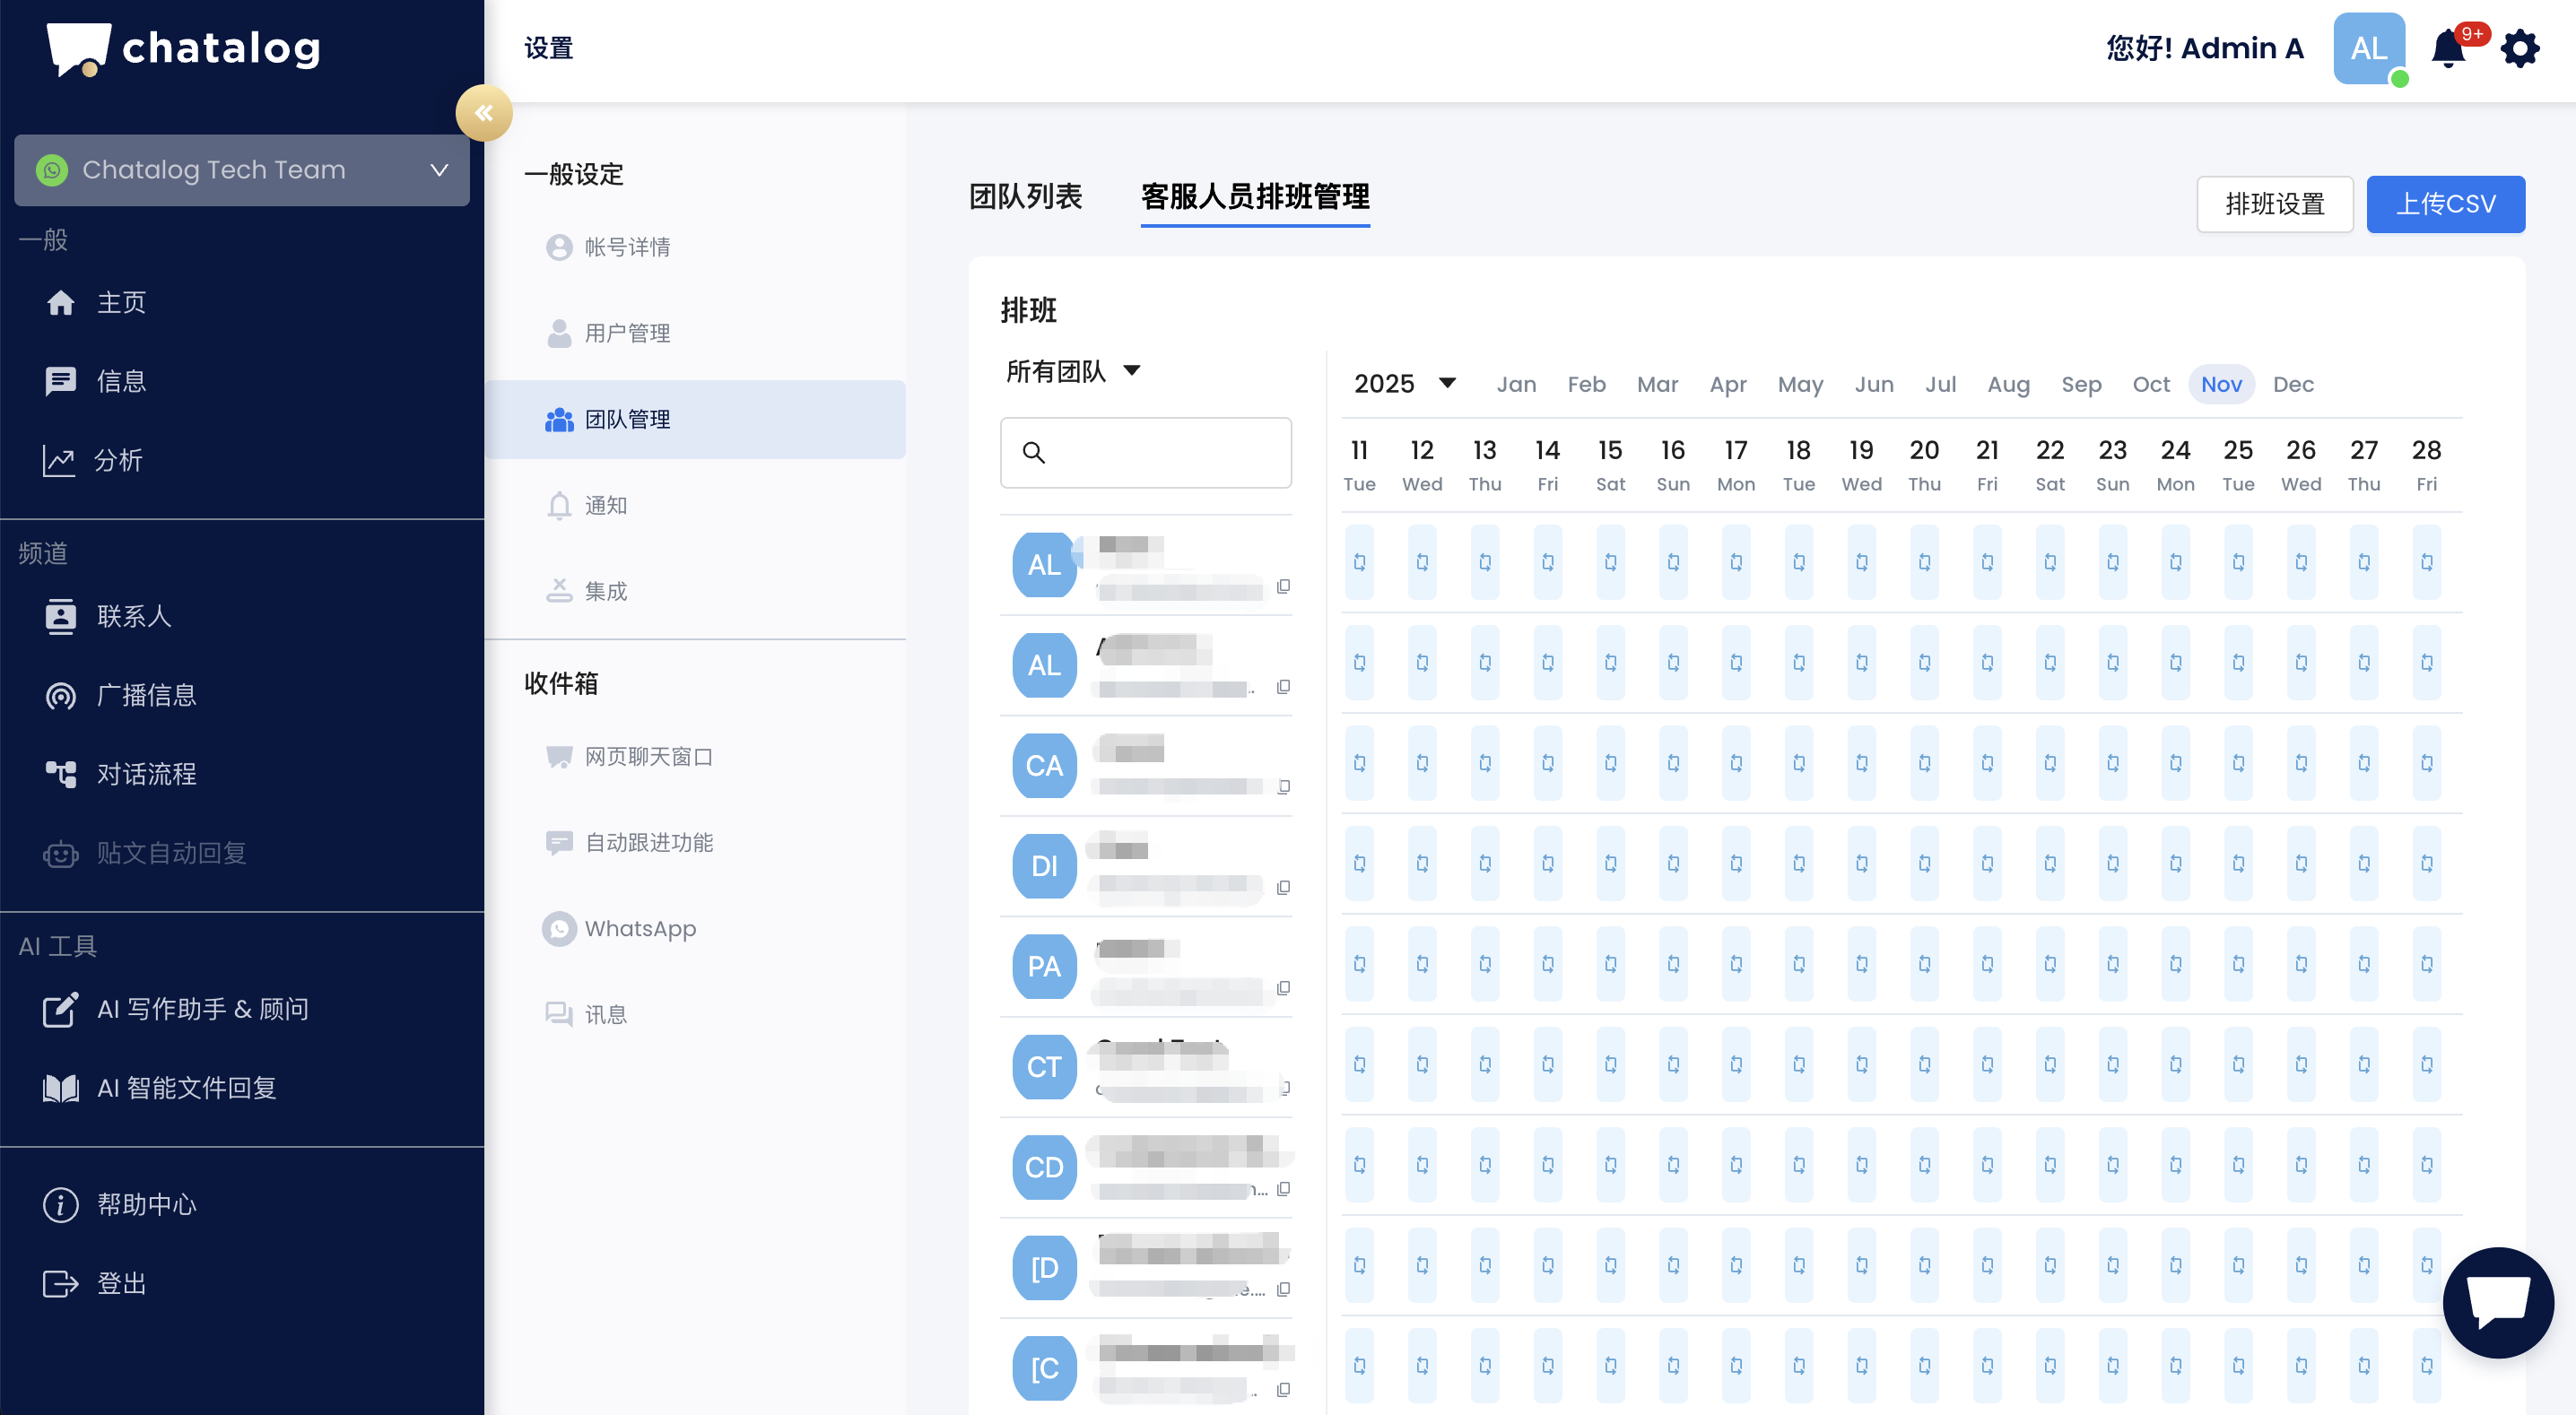Open 分析 analytics from sidebar
Viewport: 2576px width, 1415px height.
pyautogui.click(x=118, y=460)
